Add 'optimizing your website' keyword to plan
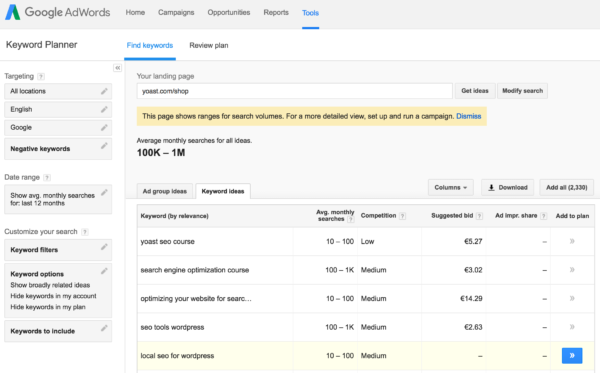This screenshot has width=600, height=373. click(572, 298)
